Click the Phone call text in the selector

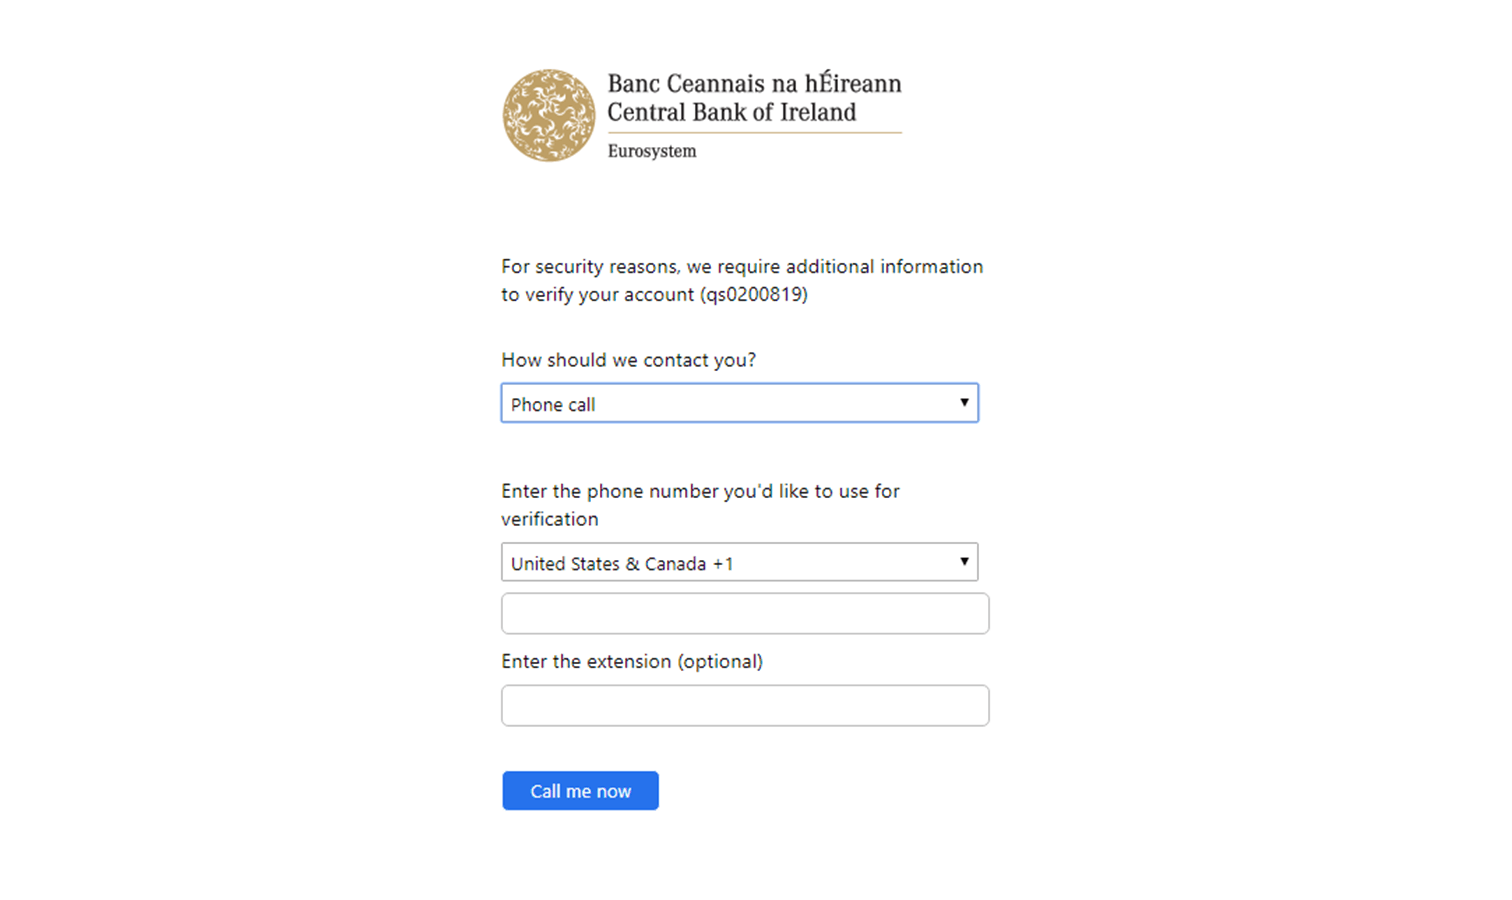pyautogui.click(x=553, y=405)
